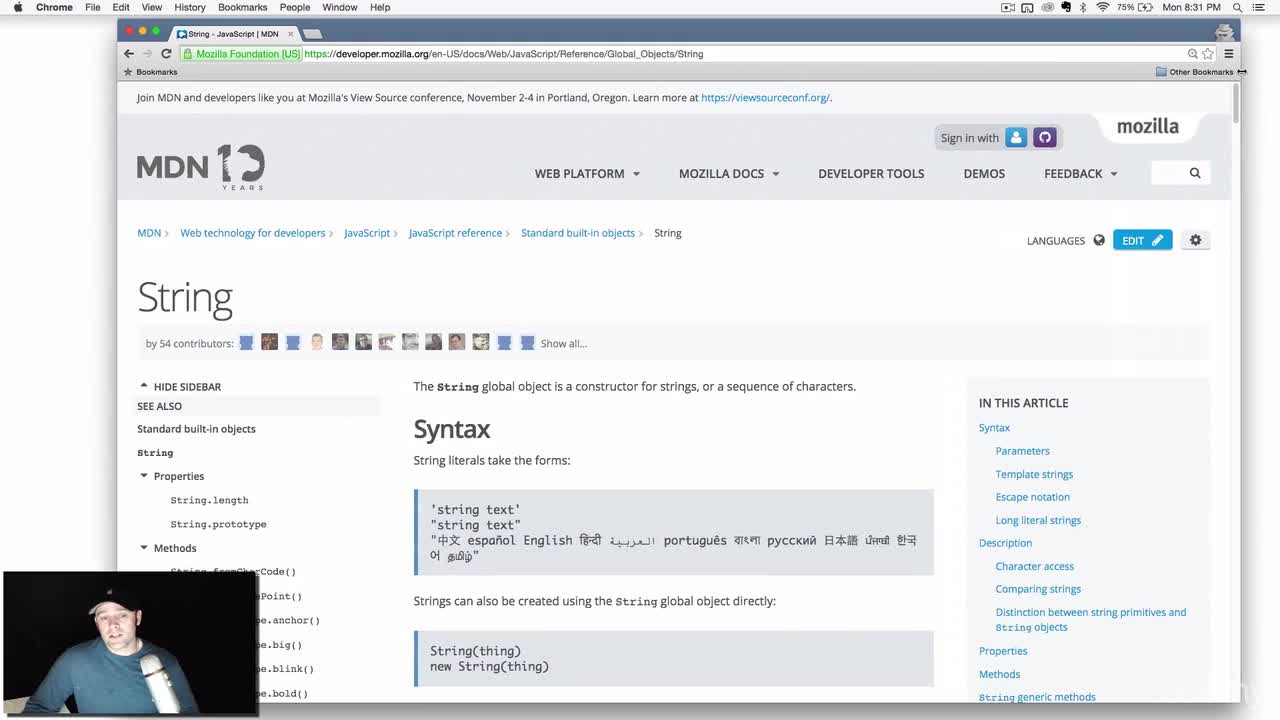Expand the WEB PLATFORM dropdown
This screenshot has height=720, width=1280.
(587, 174)
